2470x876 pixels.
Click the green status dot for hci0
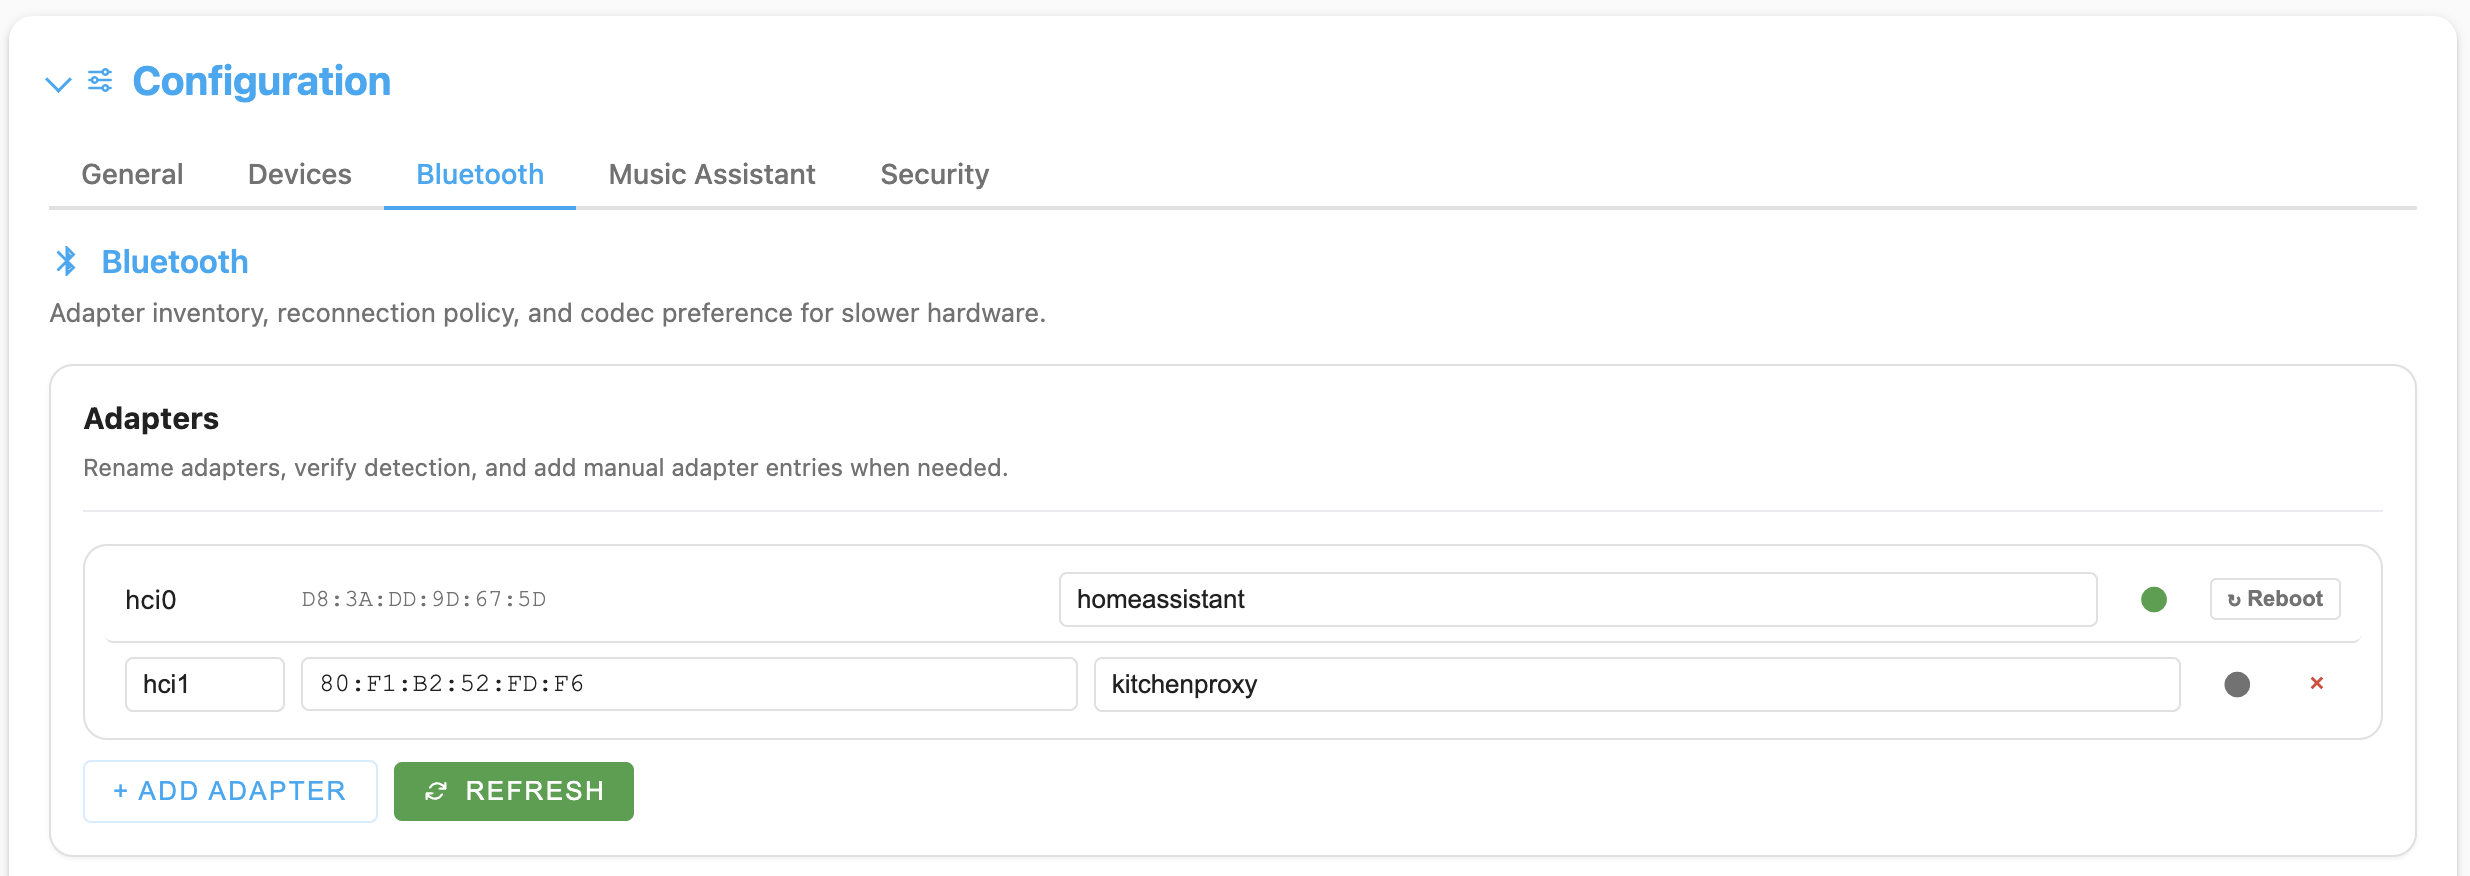coord(2153,599)
